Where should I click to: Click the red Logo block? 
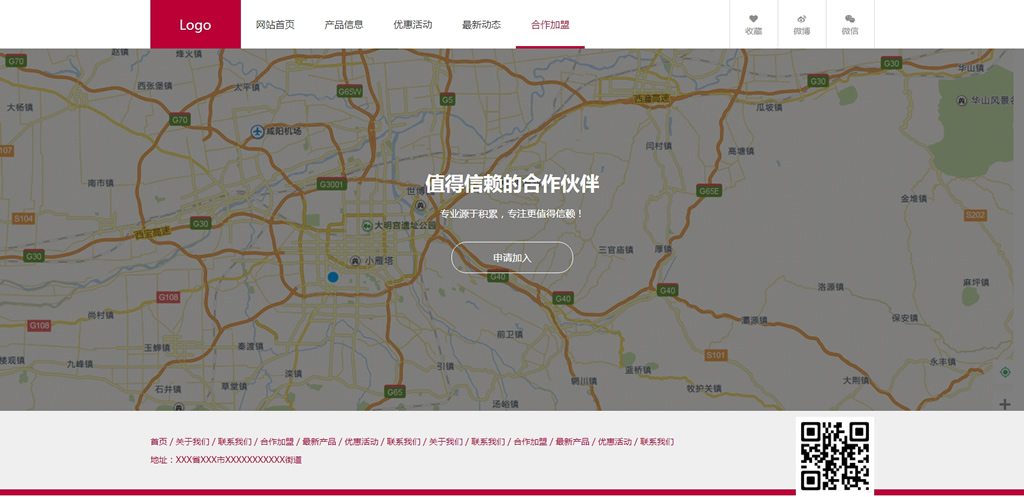click(x=195, y=24)
